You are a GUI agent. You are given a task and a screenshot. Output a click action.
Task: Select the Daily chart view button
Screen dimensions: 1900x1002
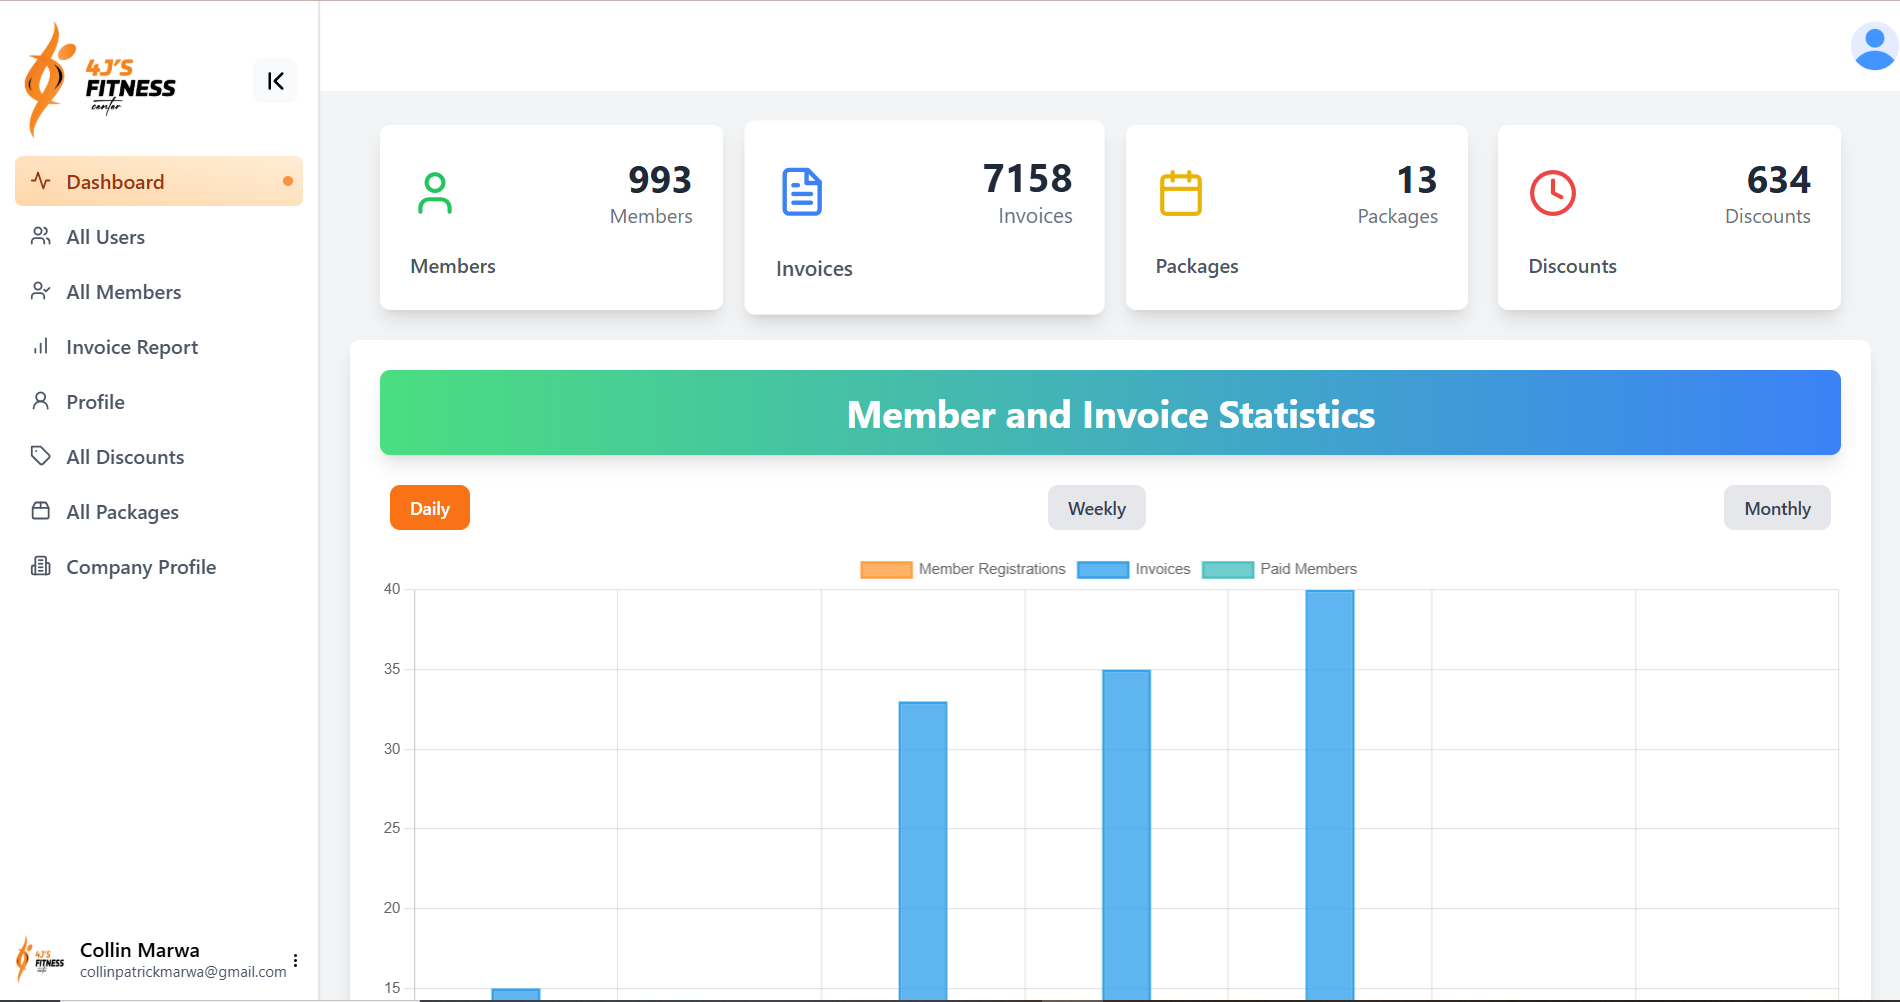coord(429,508)
